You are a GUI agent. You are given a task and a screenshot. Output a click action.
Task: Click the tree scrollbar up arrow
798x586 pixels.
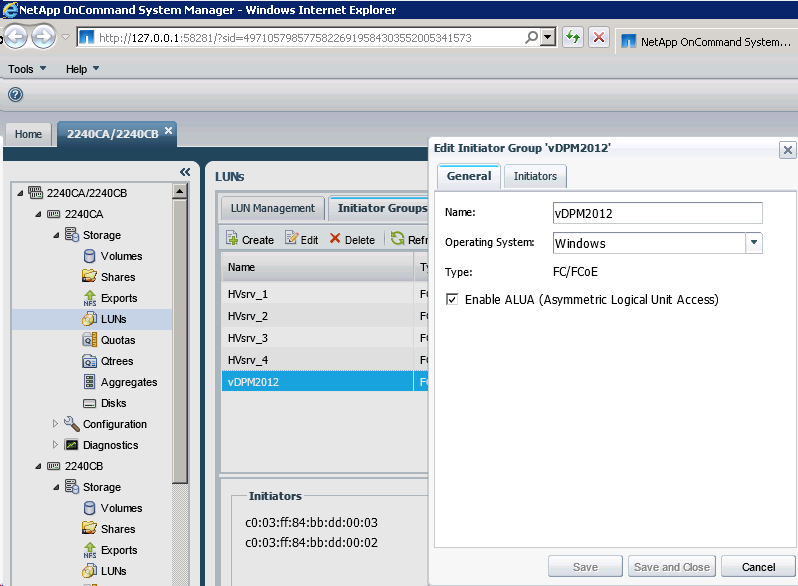[180, 191]
